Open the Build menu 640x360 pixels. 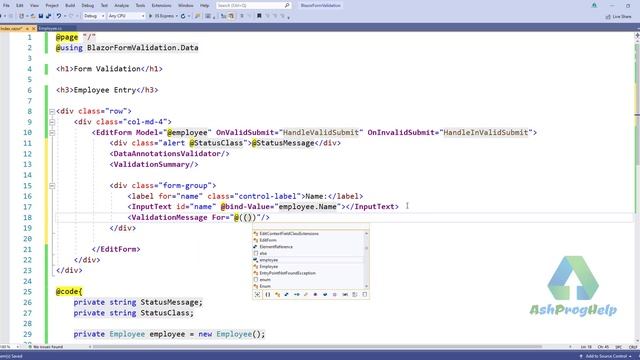click(x=70, y=6)
